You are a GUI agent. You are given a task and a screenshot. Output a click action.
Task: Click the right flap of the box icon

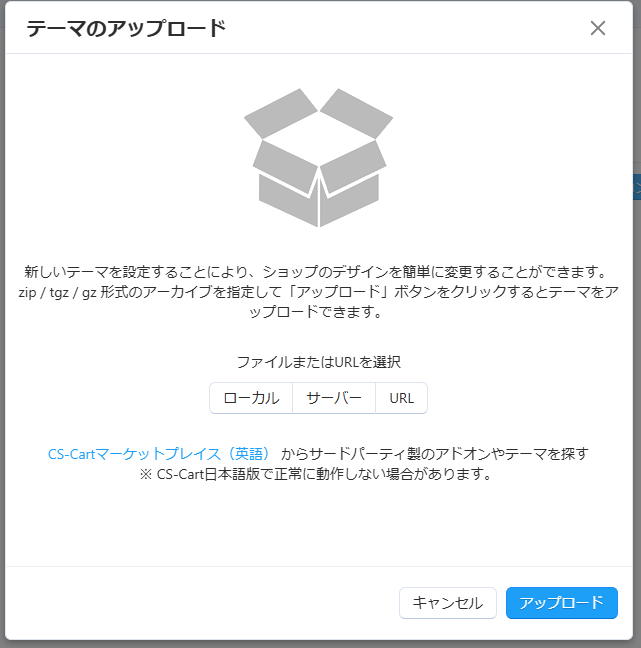[357, 114]
